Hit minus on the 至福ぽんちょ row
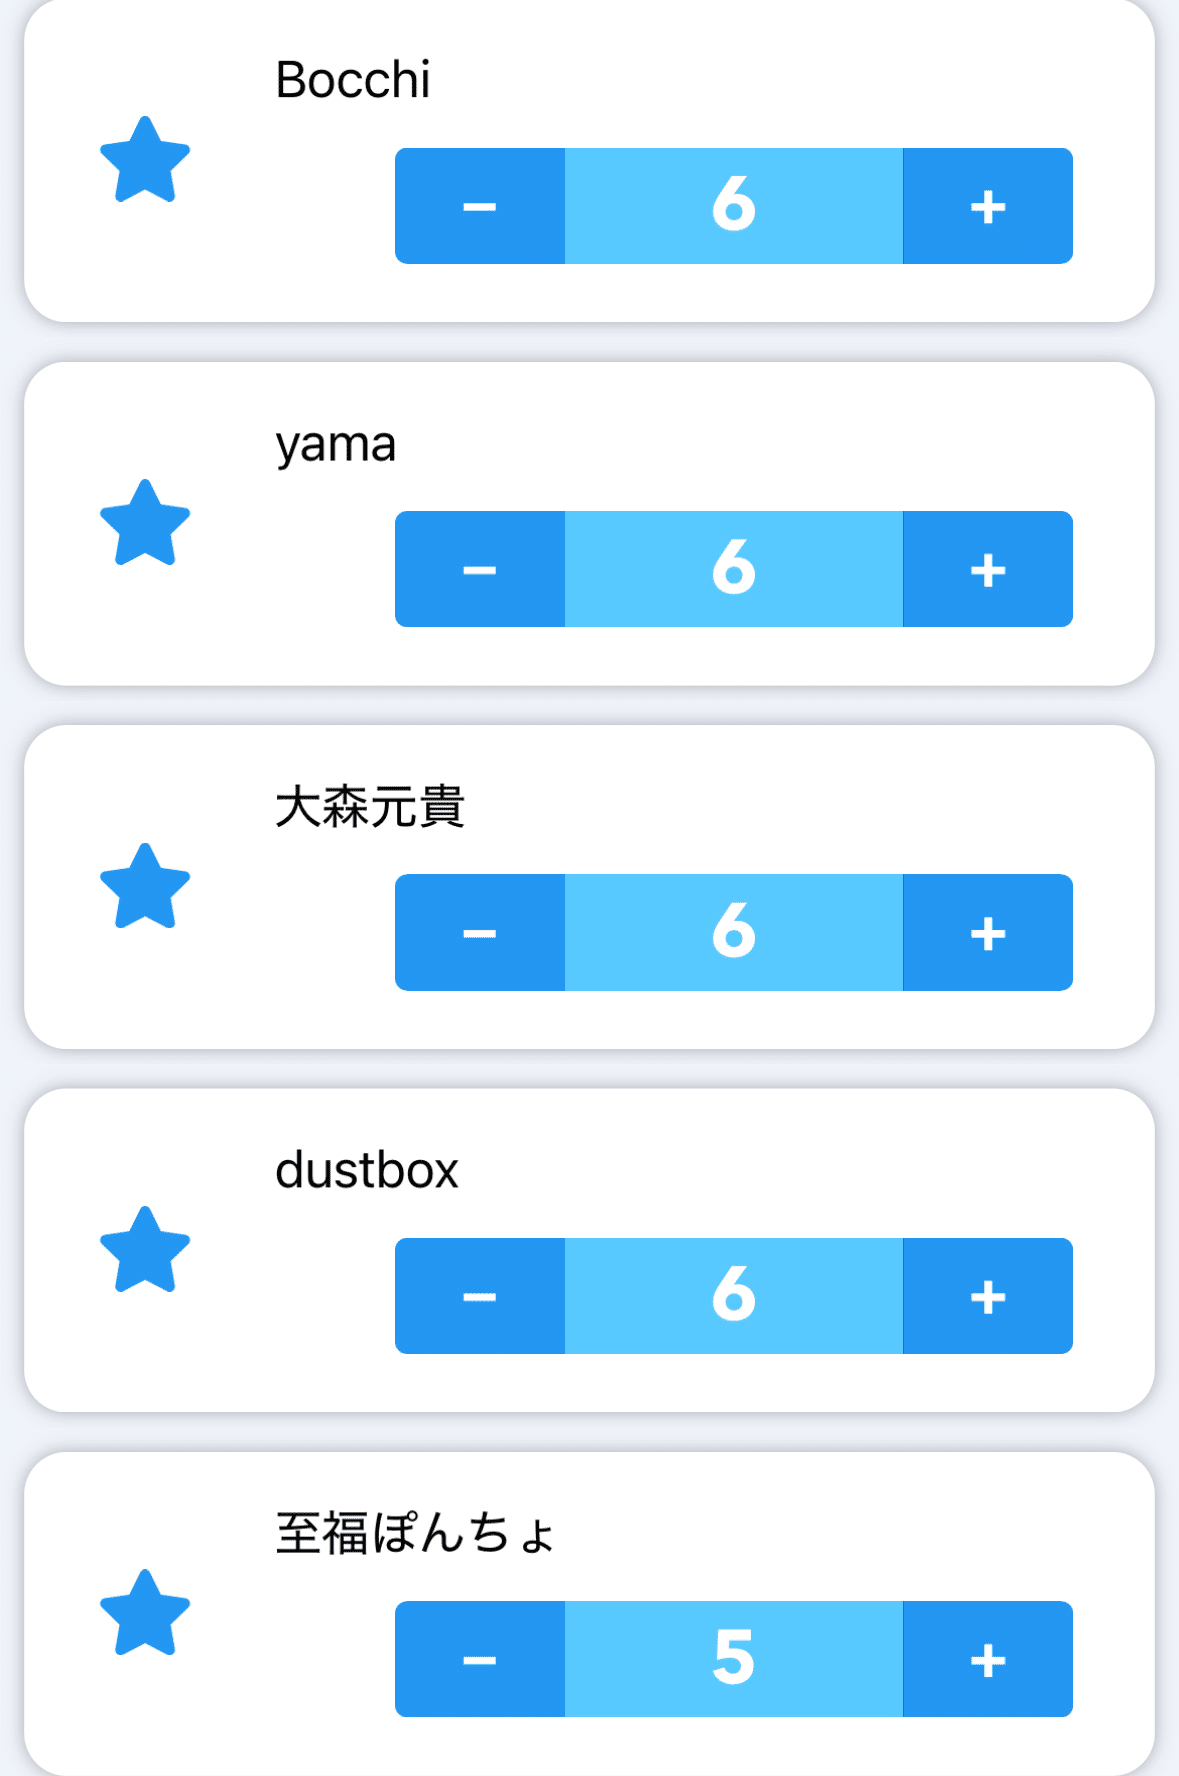Screen dimensions: 1179x1776 click(480, 1659)
